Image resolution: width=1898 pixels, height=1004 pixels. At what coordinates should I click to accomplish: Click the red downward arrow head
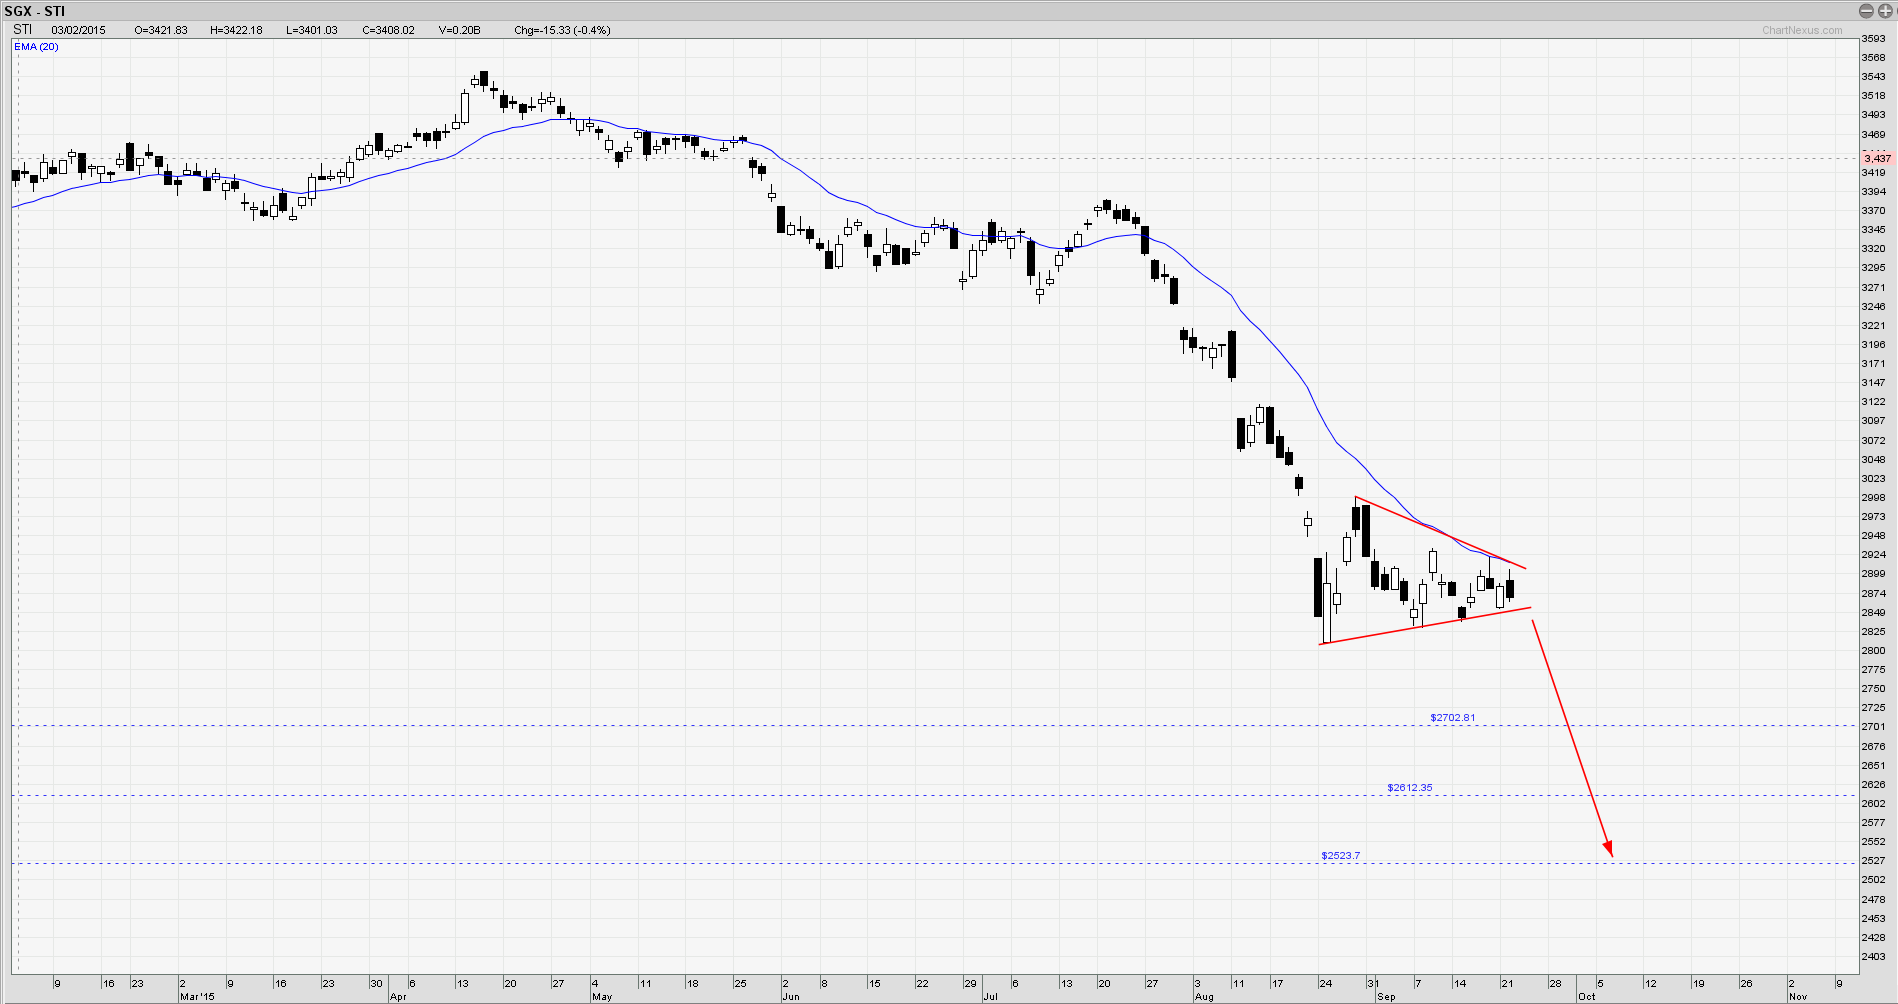pos(1609,850)
